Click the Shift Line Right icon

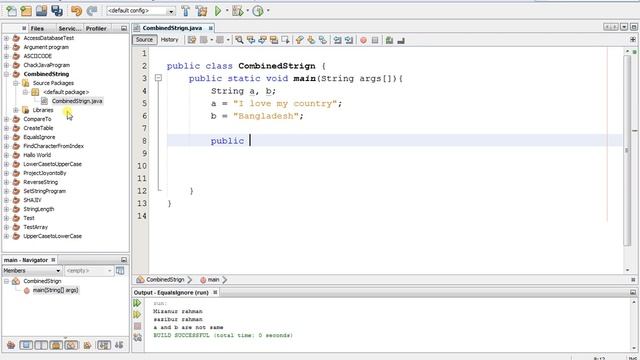[349, 40]
